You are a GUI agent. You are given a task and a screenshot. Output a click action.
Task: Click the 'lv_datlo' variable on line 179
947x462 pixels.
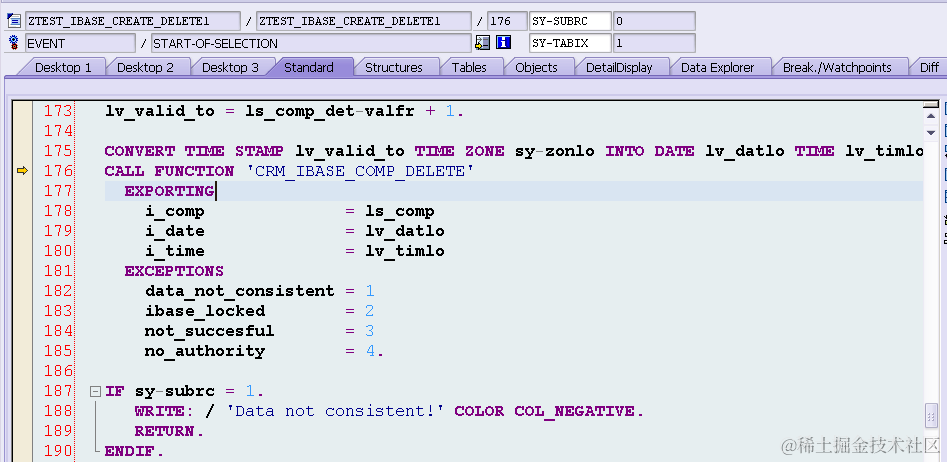(405, 231)
